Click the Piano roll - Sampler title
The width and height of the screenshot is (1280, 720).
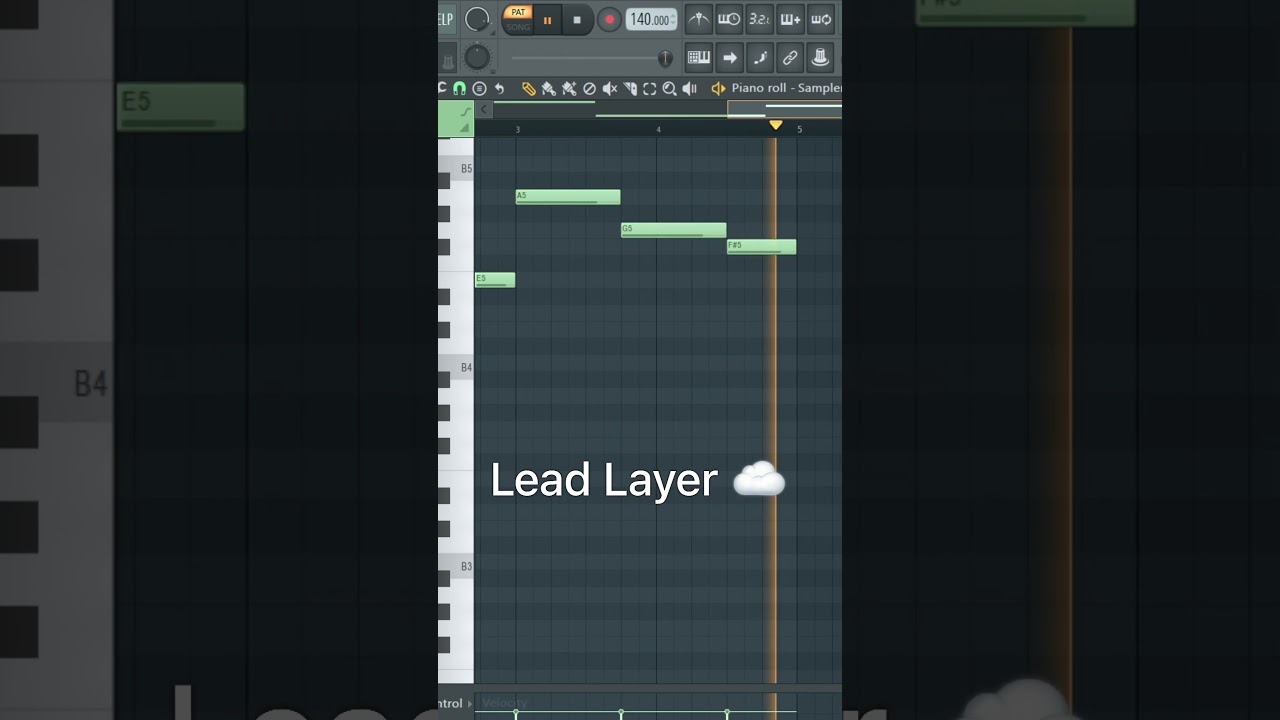pyautogui.click(x=786, y=88)
